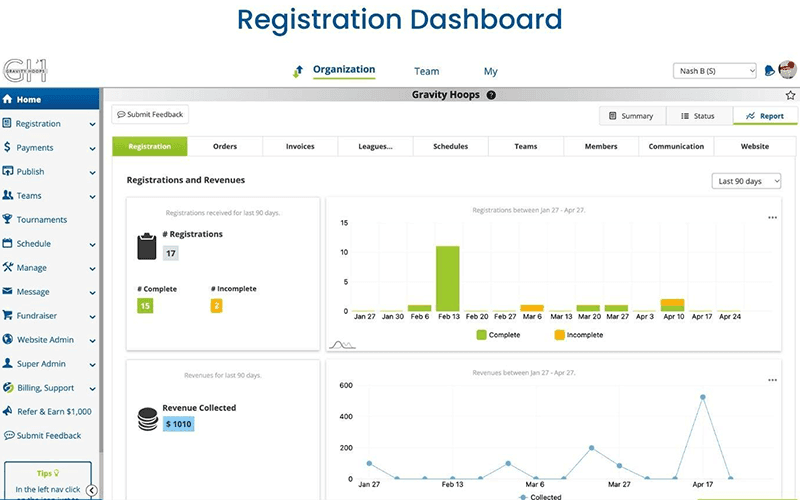
Task: Expand the Fundraiser sidebar chevron
Action: 92,316
